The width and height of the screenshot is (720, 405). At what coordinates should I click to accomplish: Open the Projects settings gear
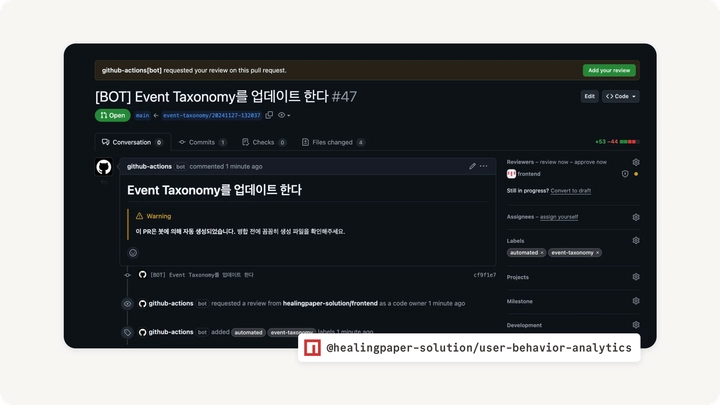click(x=636, y=277)
